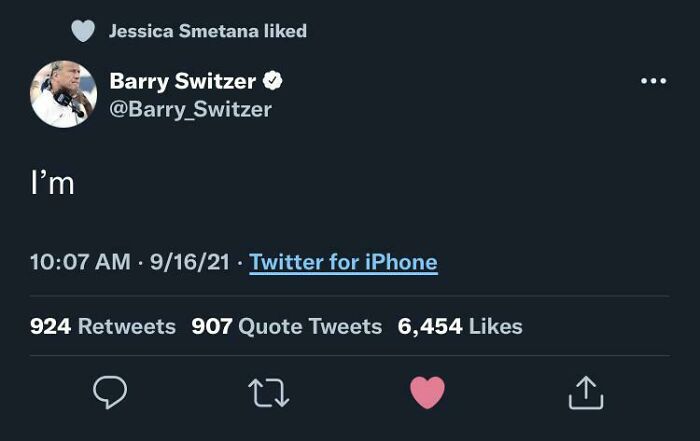The width and height of the screenshot is (700, 441).
Task: Click the 10:07 AM timestamp
Action: tap(80, 262)
